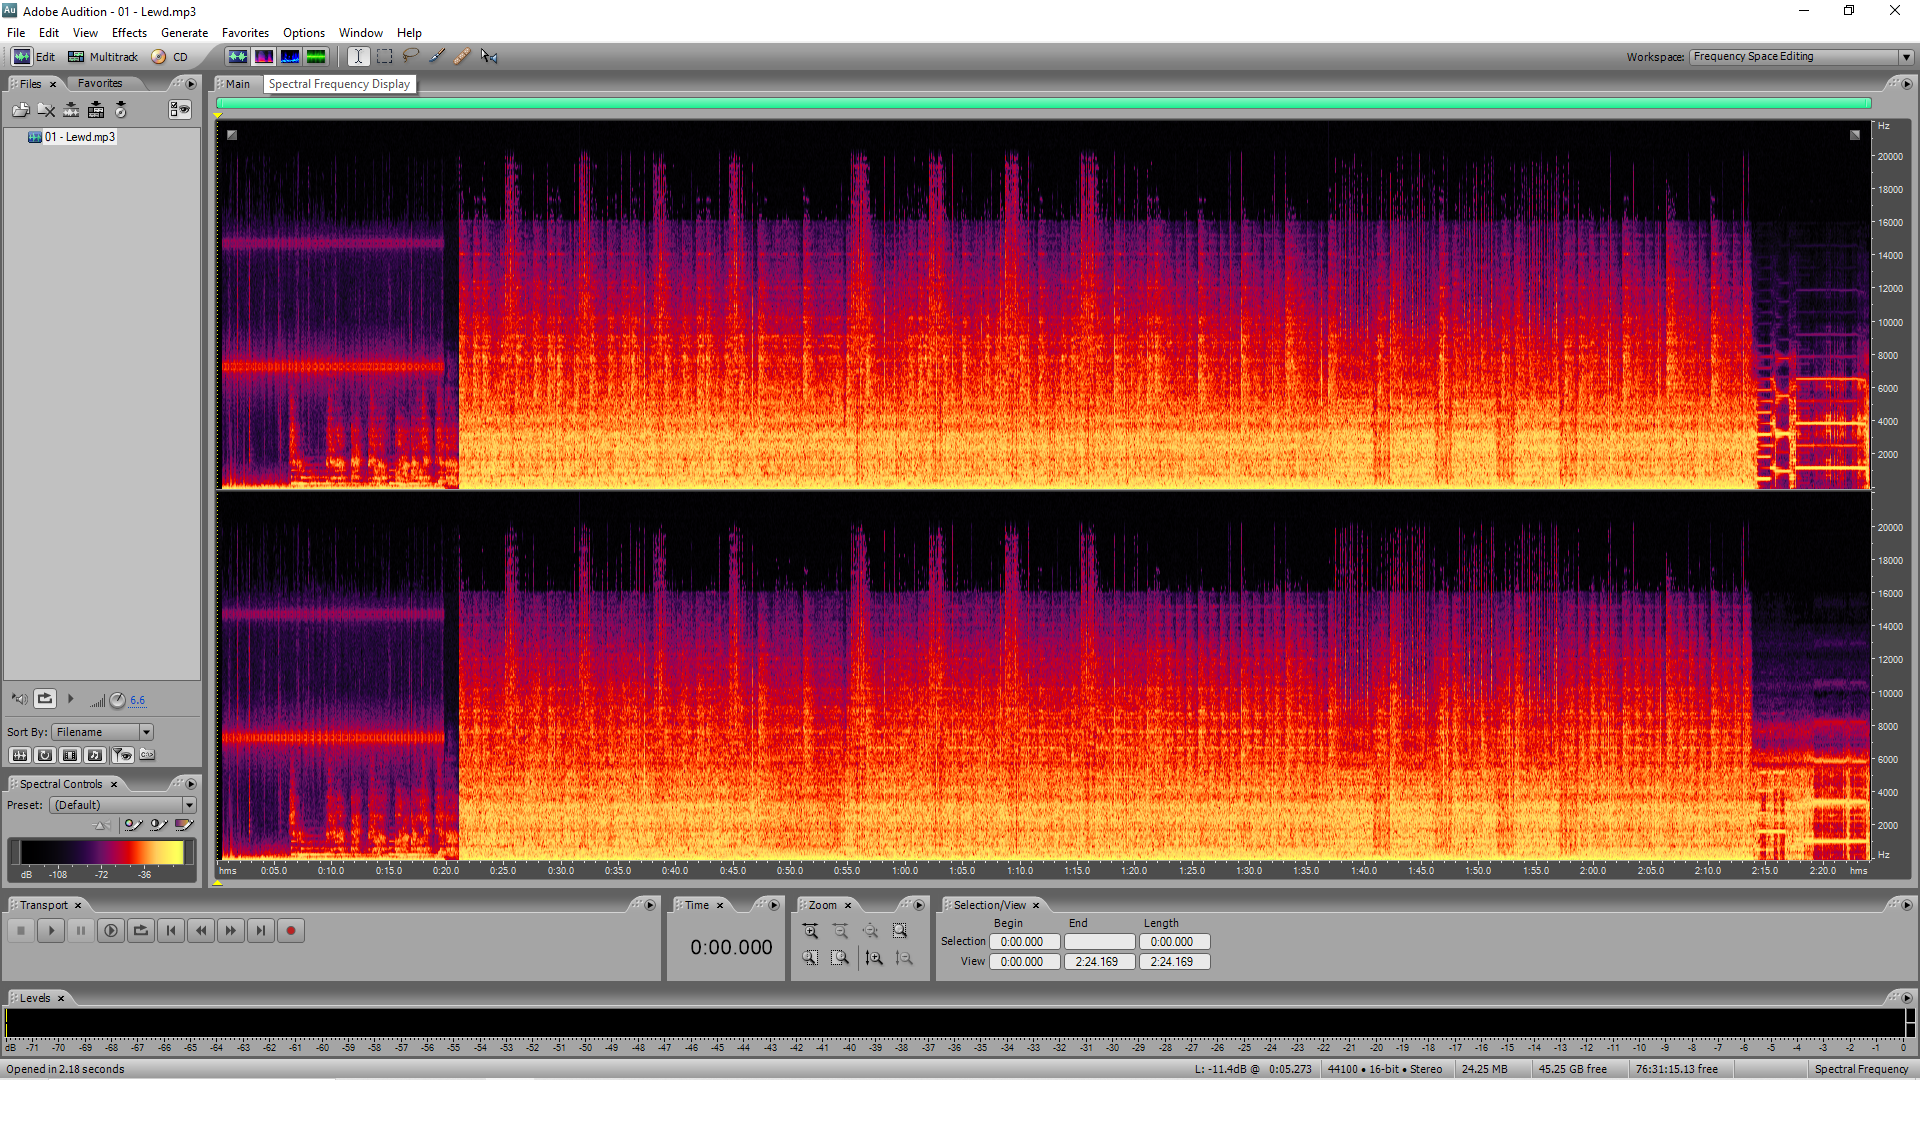
Task: Select the Spectral Frequency Display view button
Action: [x=263, y=57]
